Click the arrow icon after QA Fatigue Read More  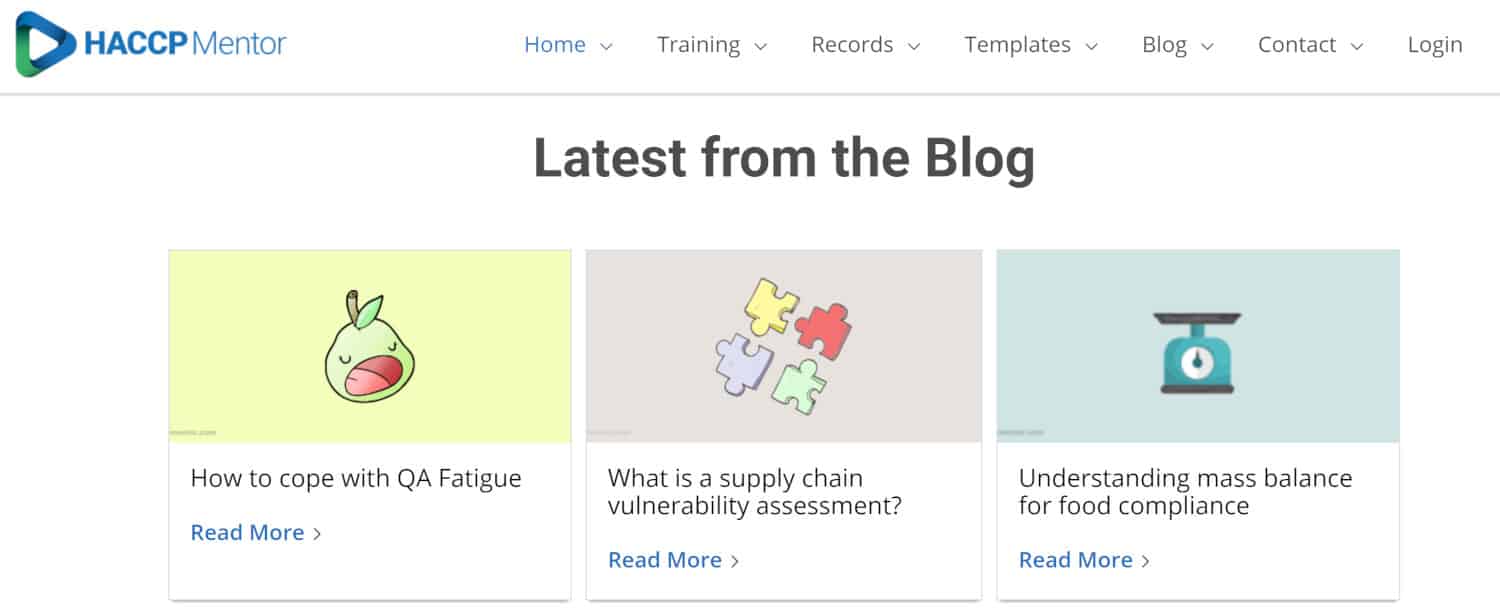[317, 534]
